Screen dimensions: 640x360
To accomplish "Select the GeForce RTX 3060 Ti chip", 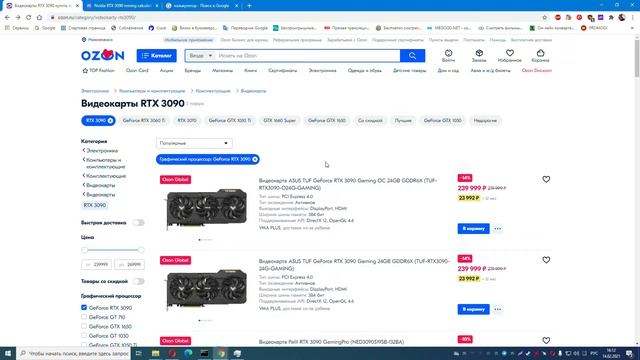I will click(x=144, y=120).
